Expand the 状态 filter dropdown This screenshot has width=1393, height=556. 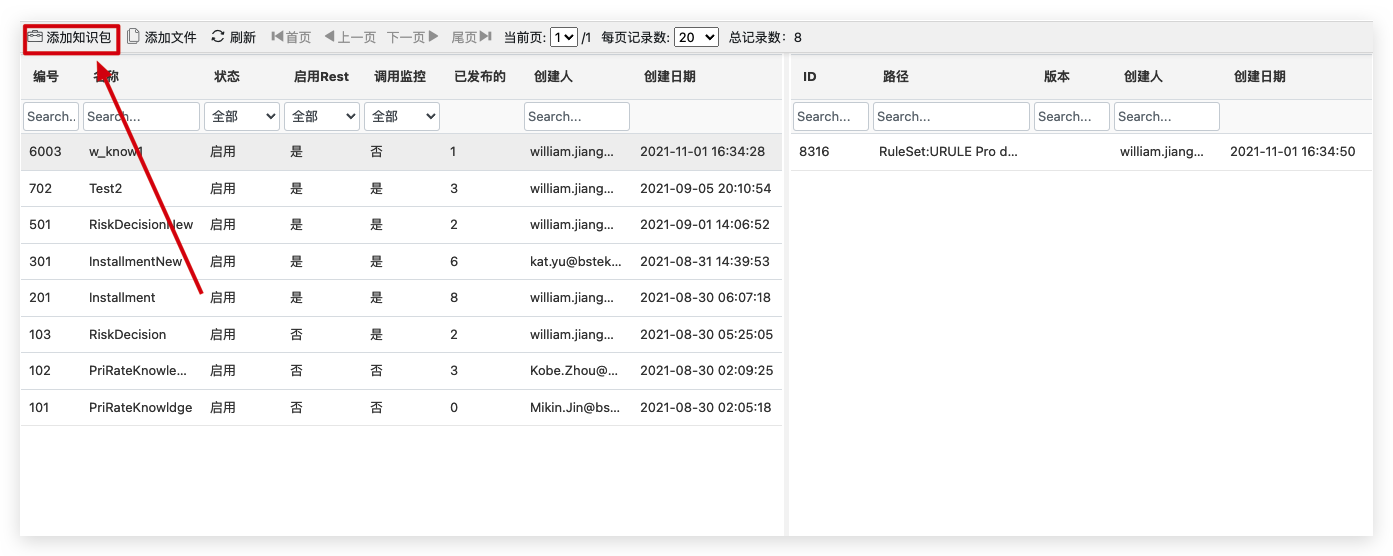[x=241, y=117]
